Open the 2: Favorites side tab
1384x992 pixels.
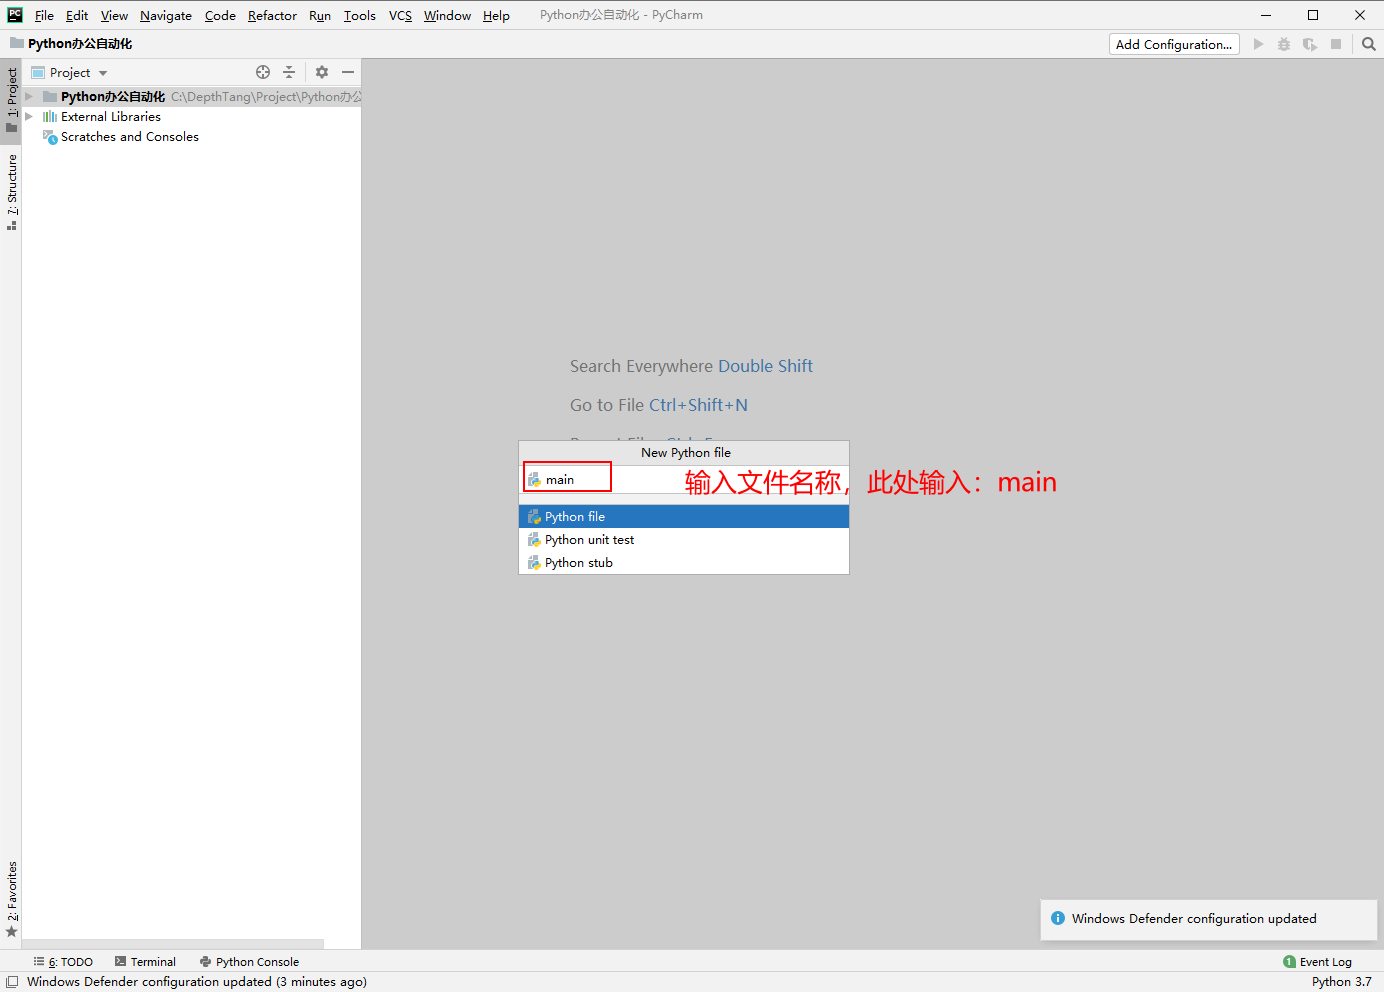tap(12, 898)
